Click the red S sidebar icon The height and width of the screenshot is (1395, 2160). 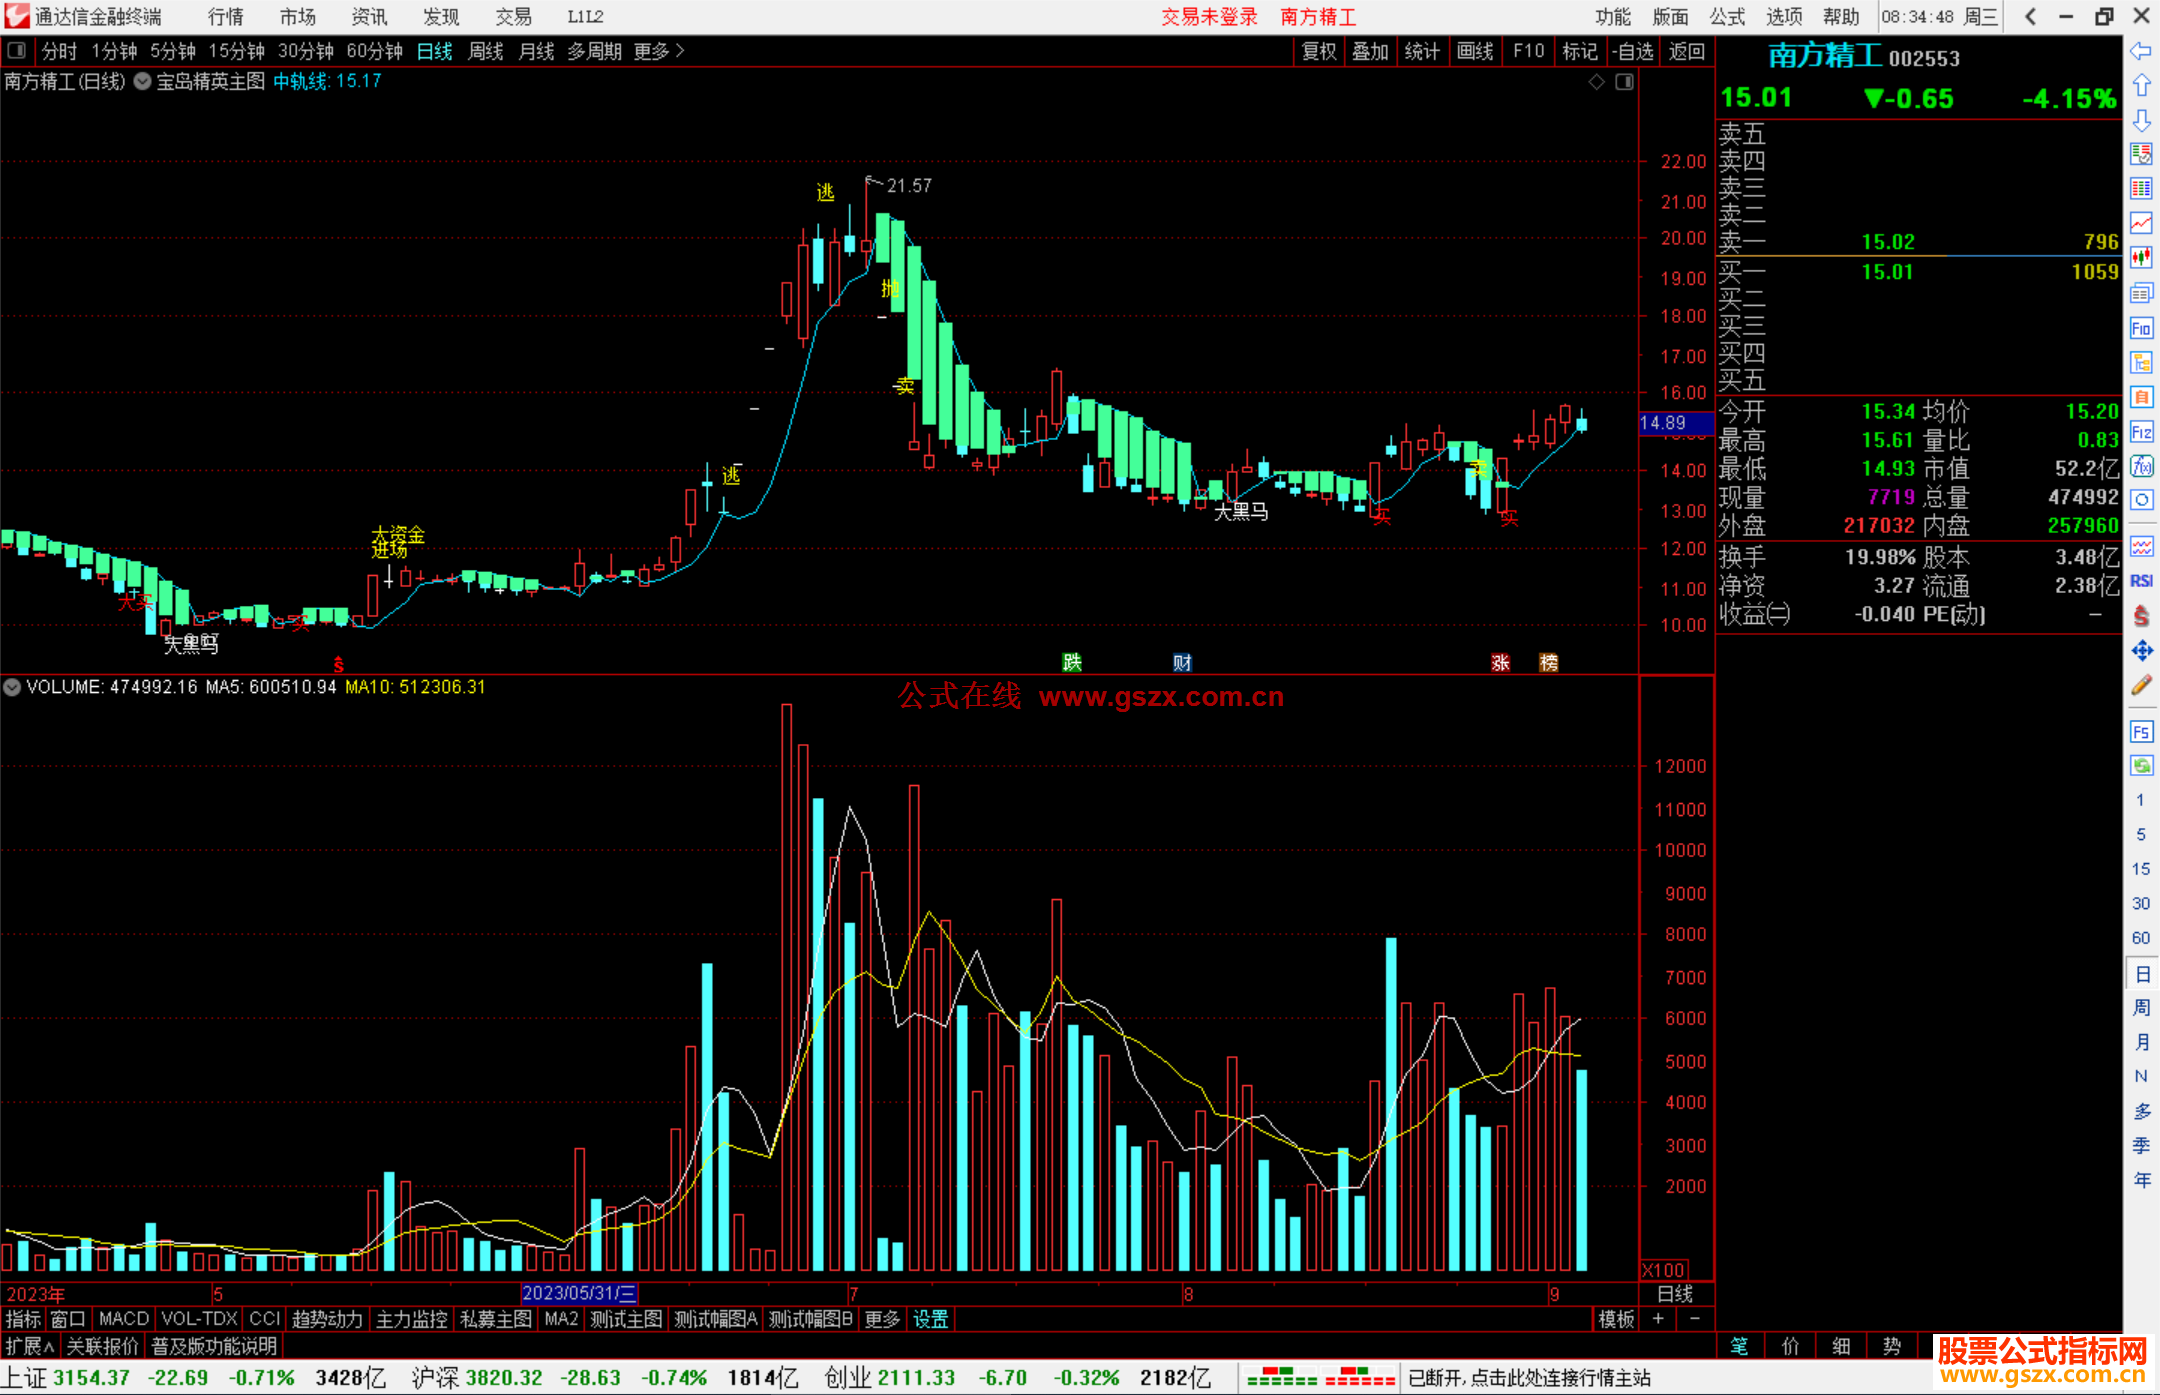2141,616
